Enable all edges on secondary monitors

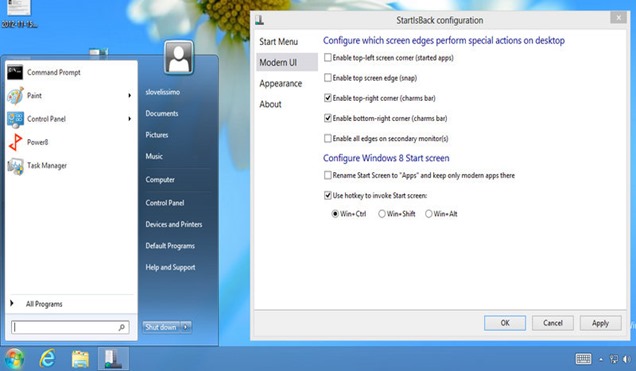click(x=328, y=139)
